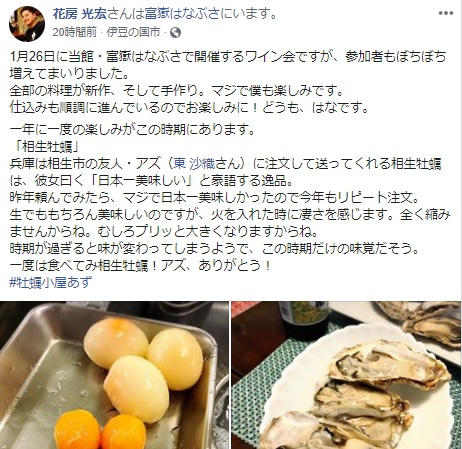The height and width of the screenshot is (449, 462).
Task: Click the dark bottle in the oyster photo
Action: pyautogui.click(x=303, y=320)
